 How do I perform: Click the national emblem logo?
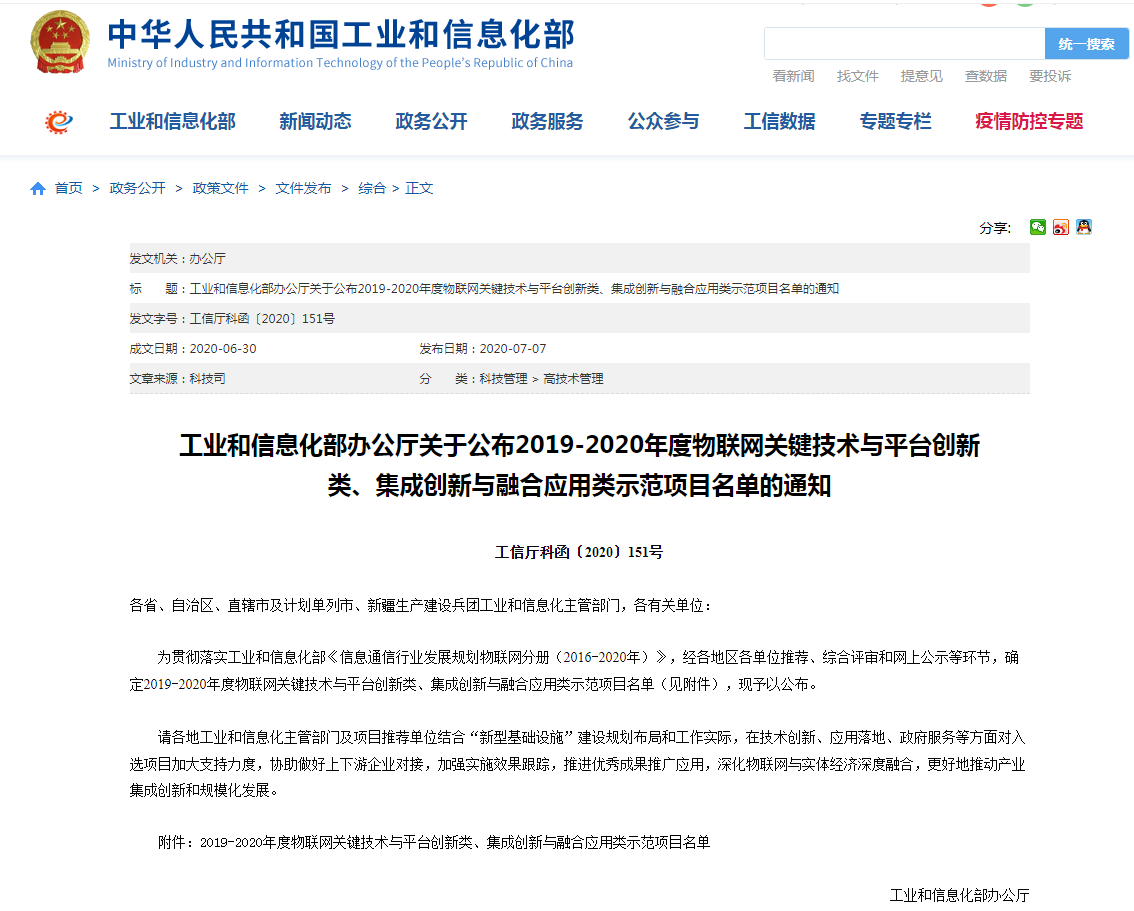click(x=60, y=43)
